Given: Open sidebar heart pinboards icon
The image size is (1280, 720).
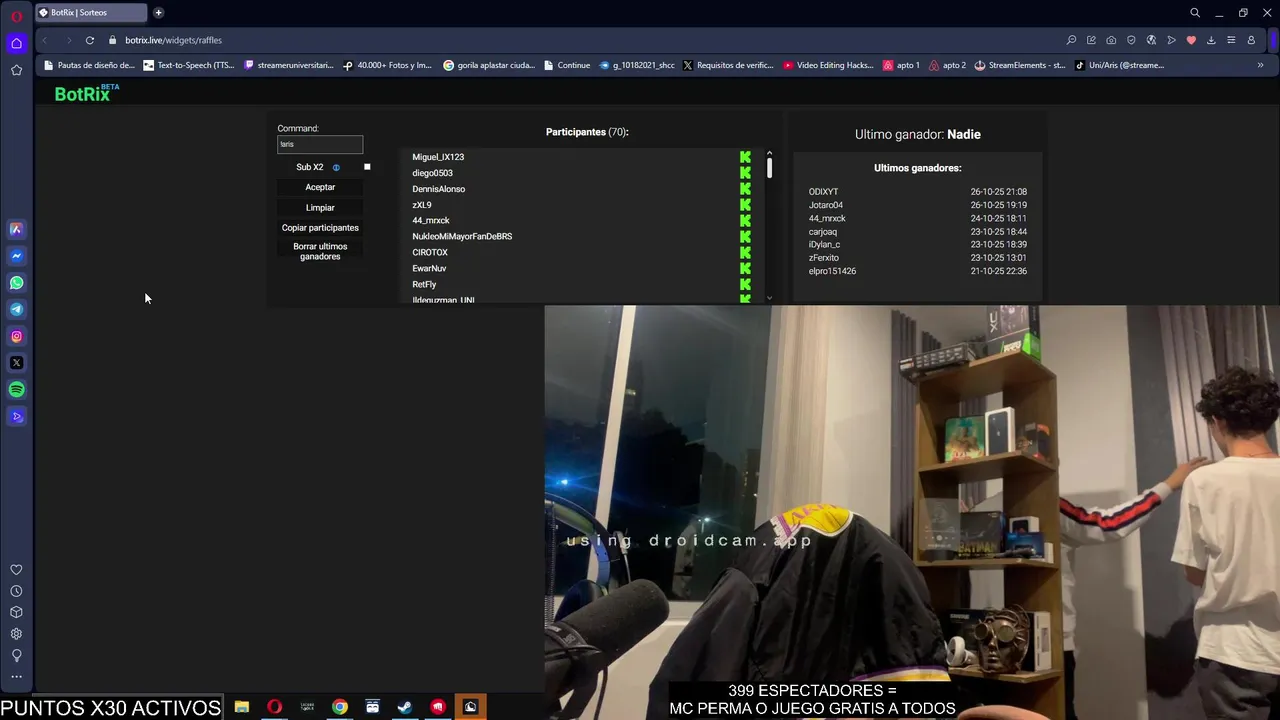Looking at the screenshot, I should [16, 570].
